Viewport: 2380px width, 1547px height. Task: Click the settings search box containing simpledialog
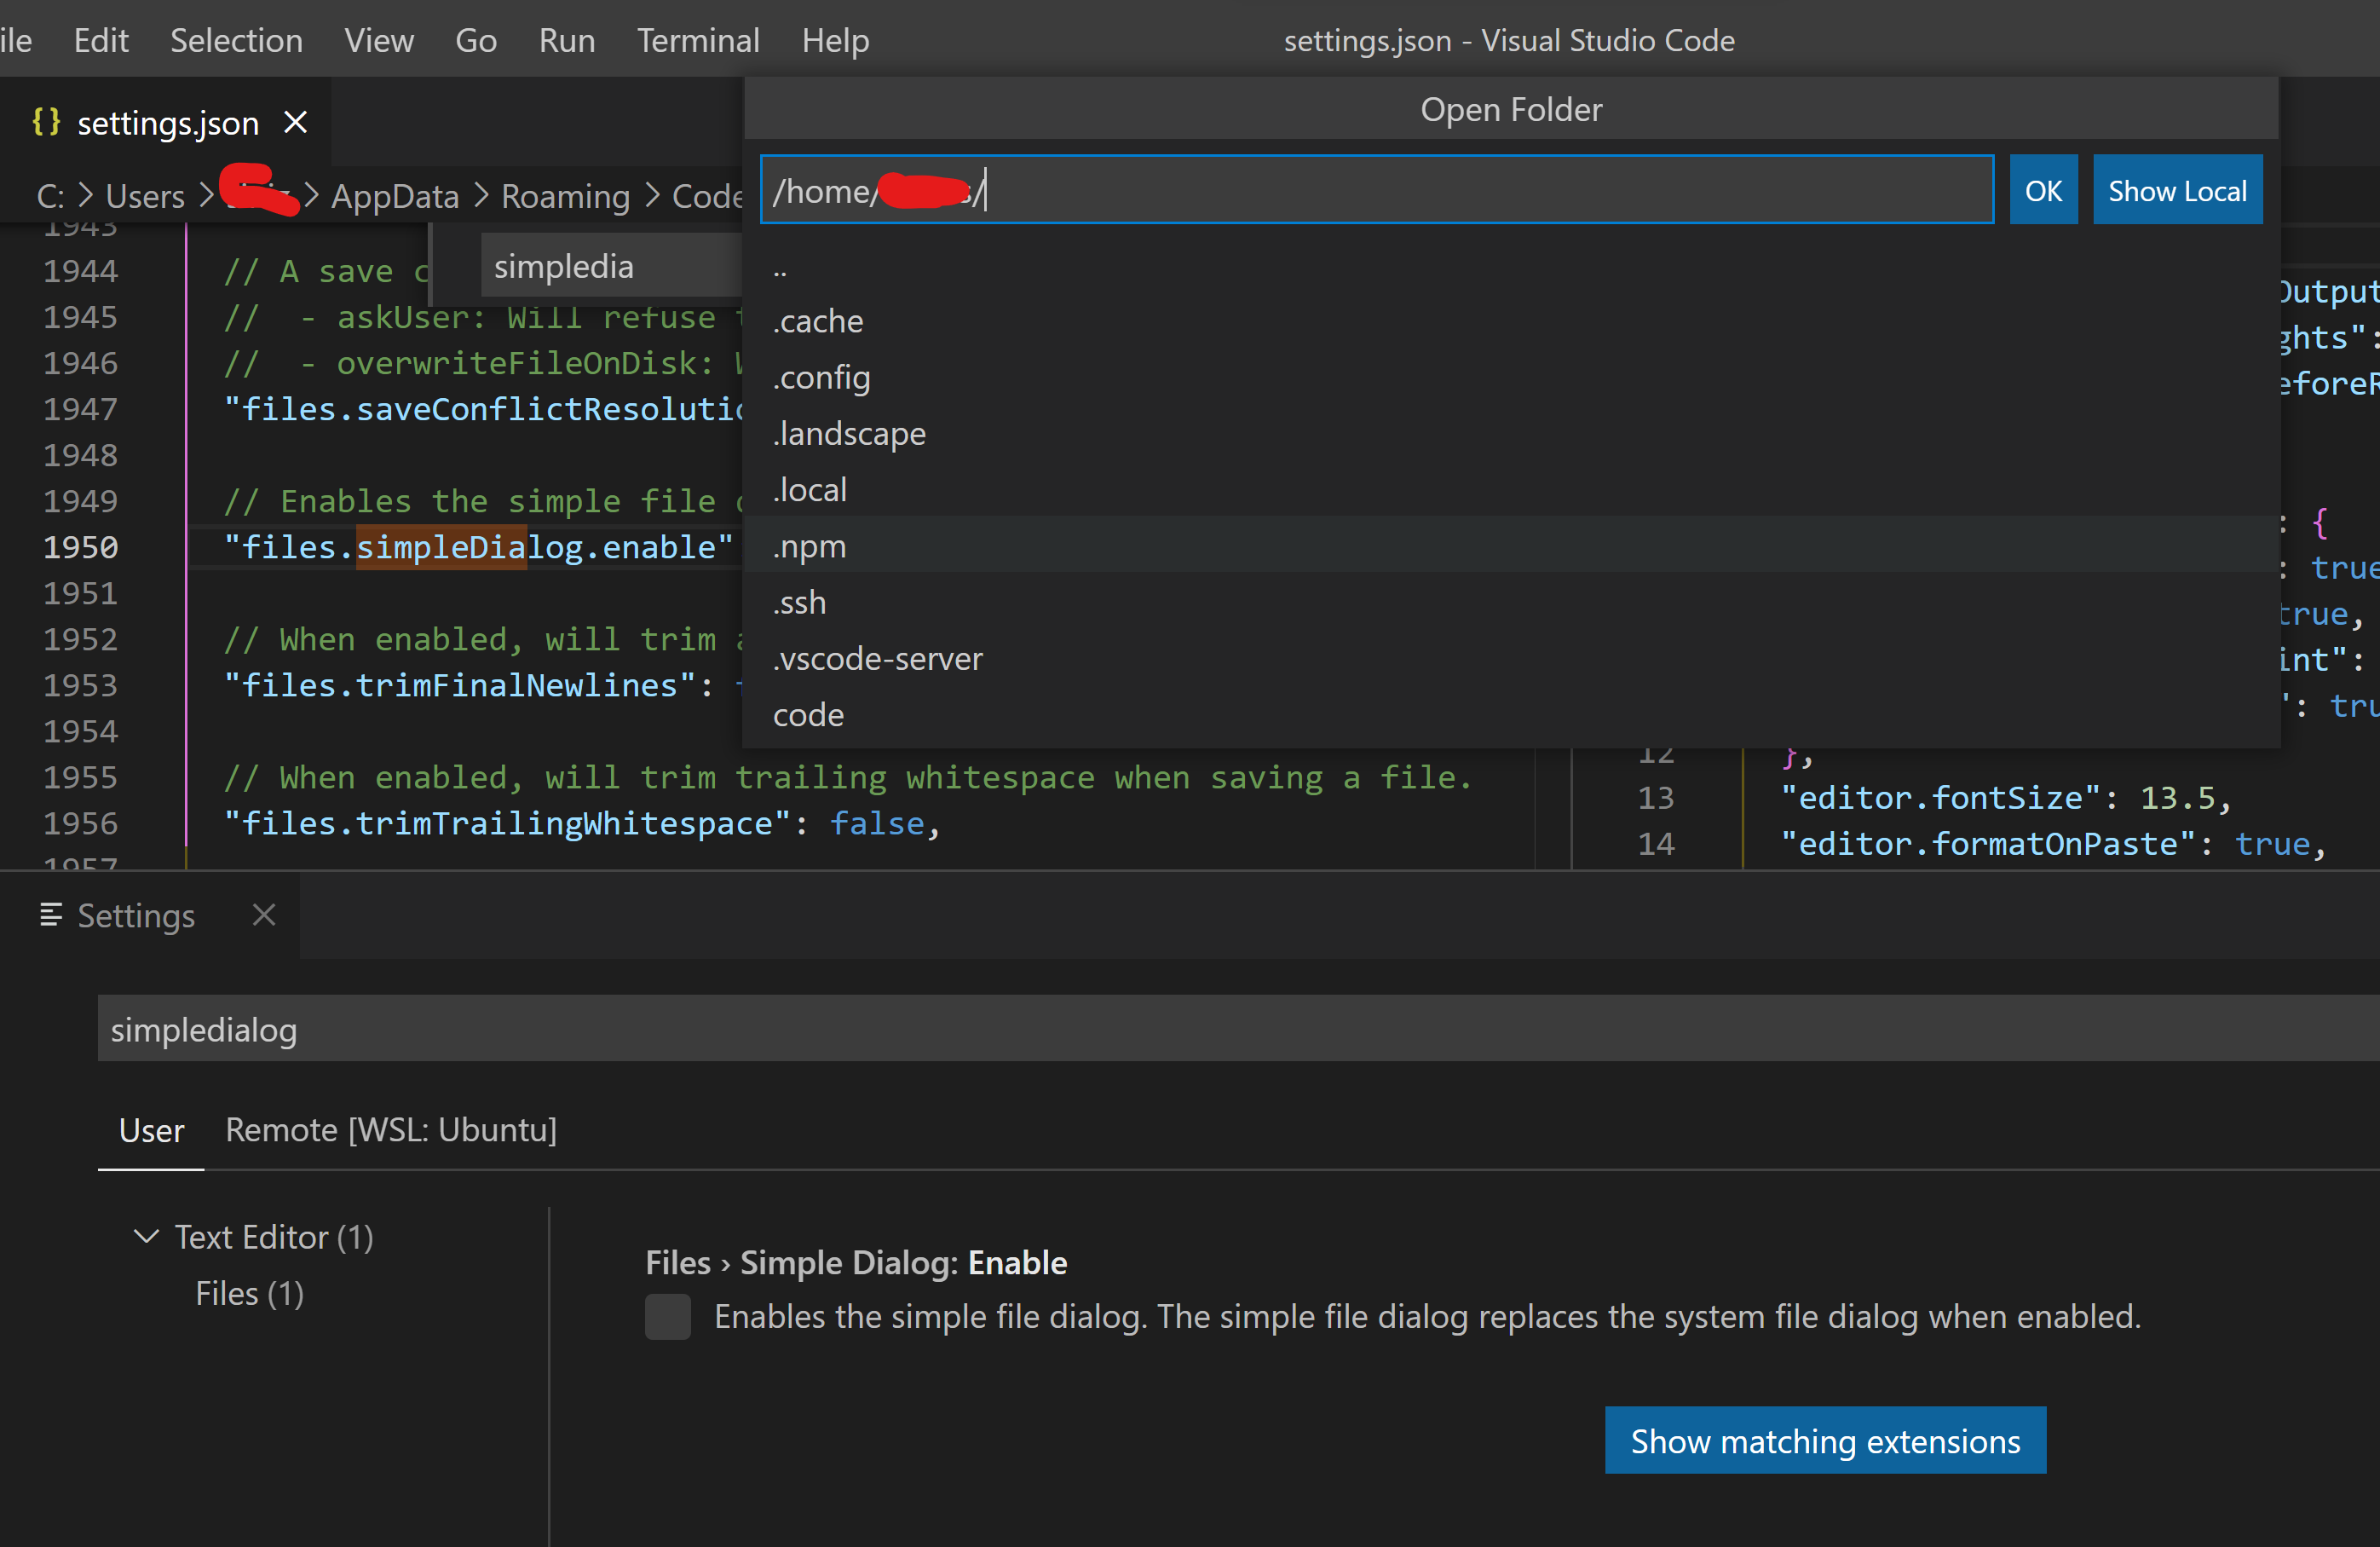coord(1238,1028)
